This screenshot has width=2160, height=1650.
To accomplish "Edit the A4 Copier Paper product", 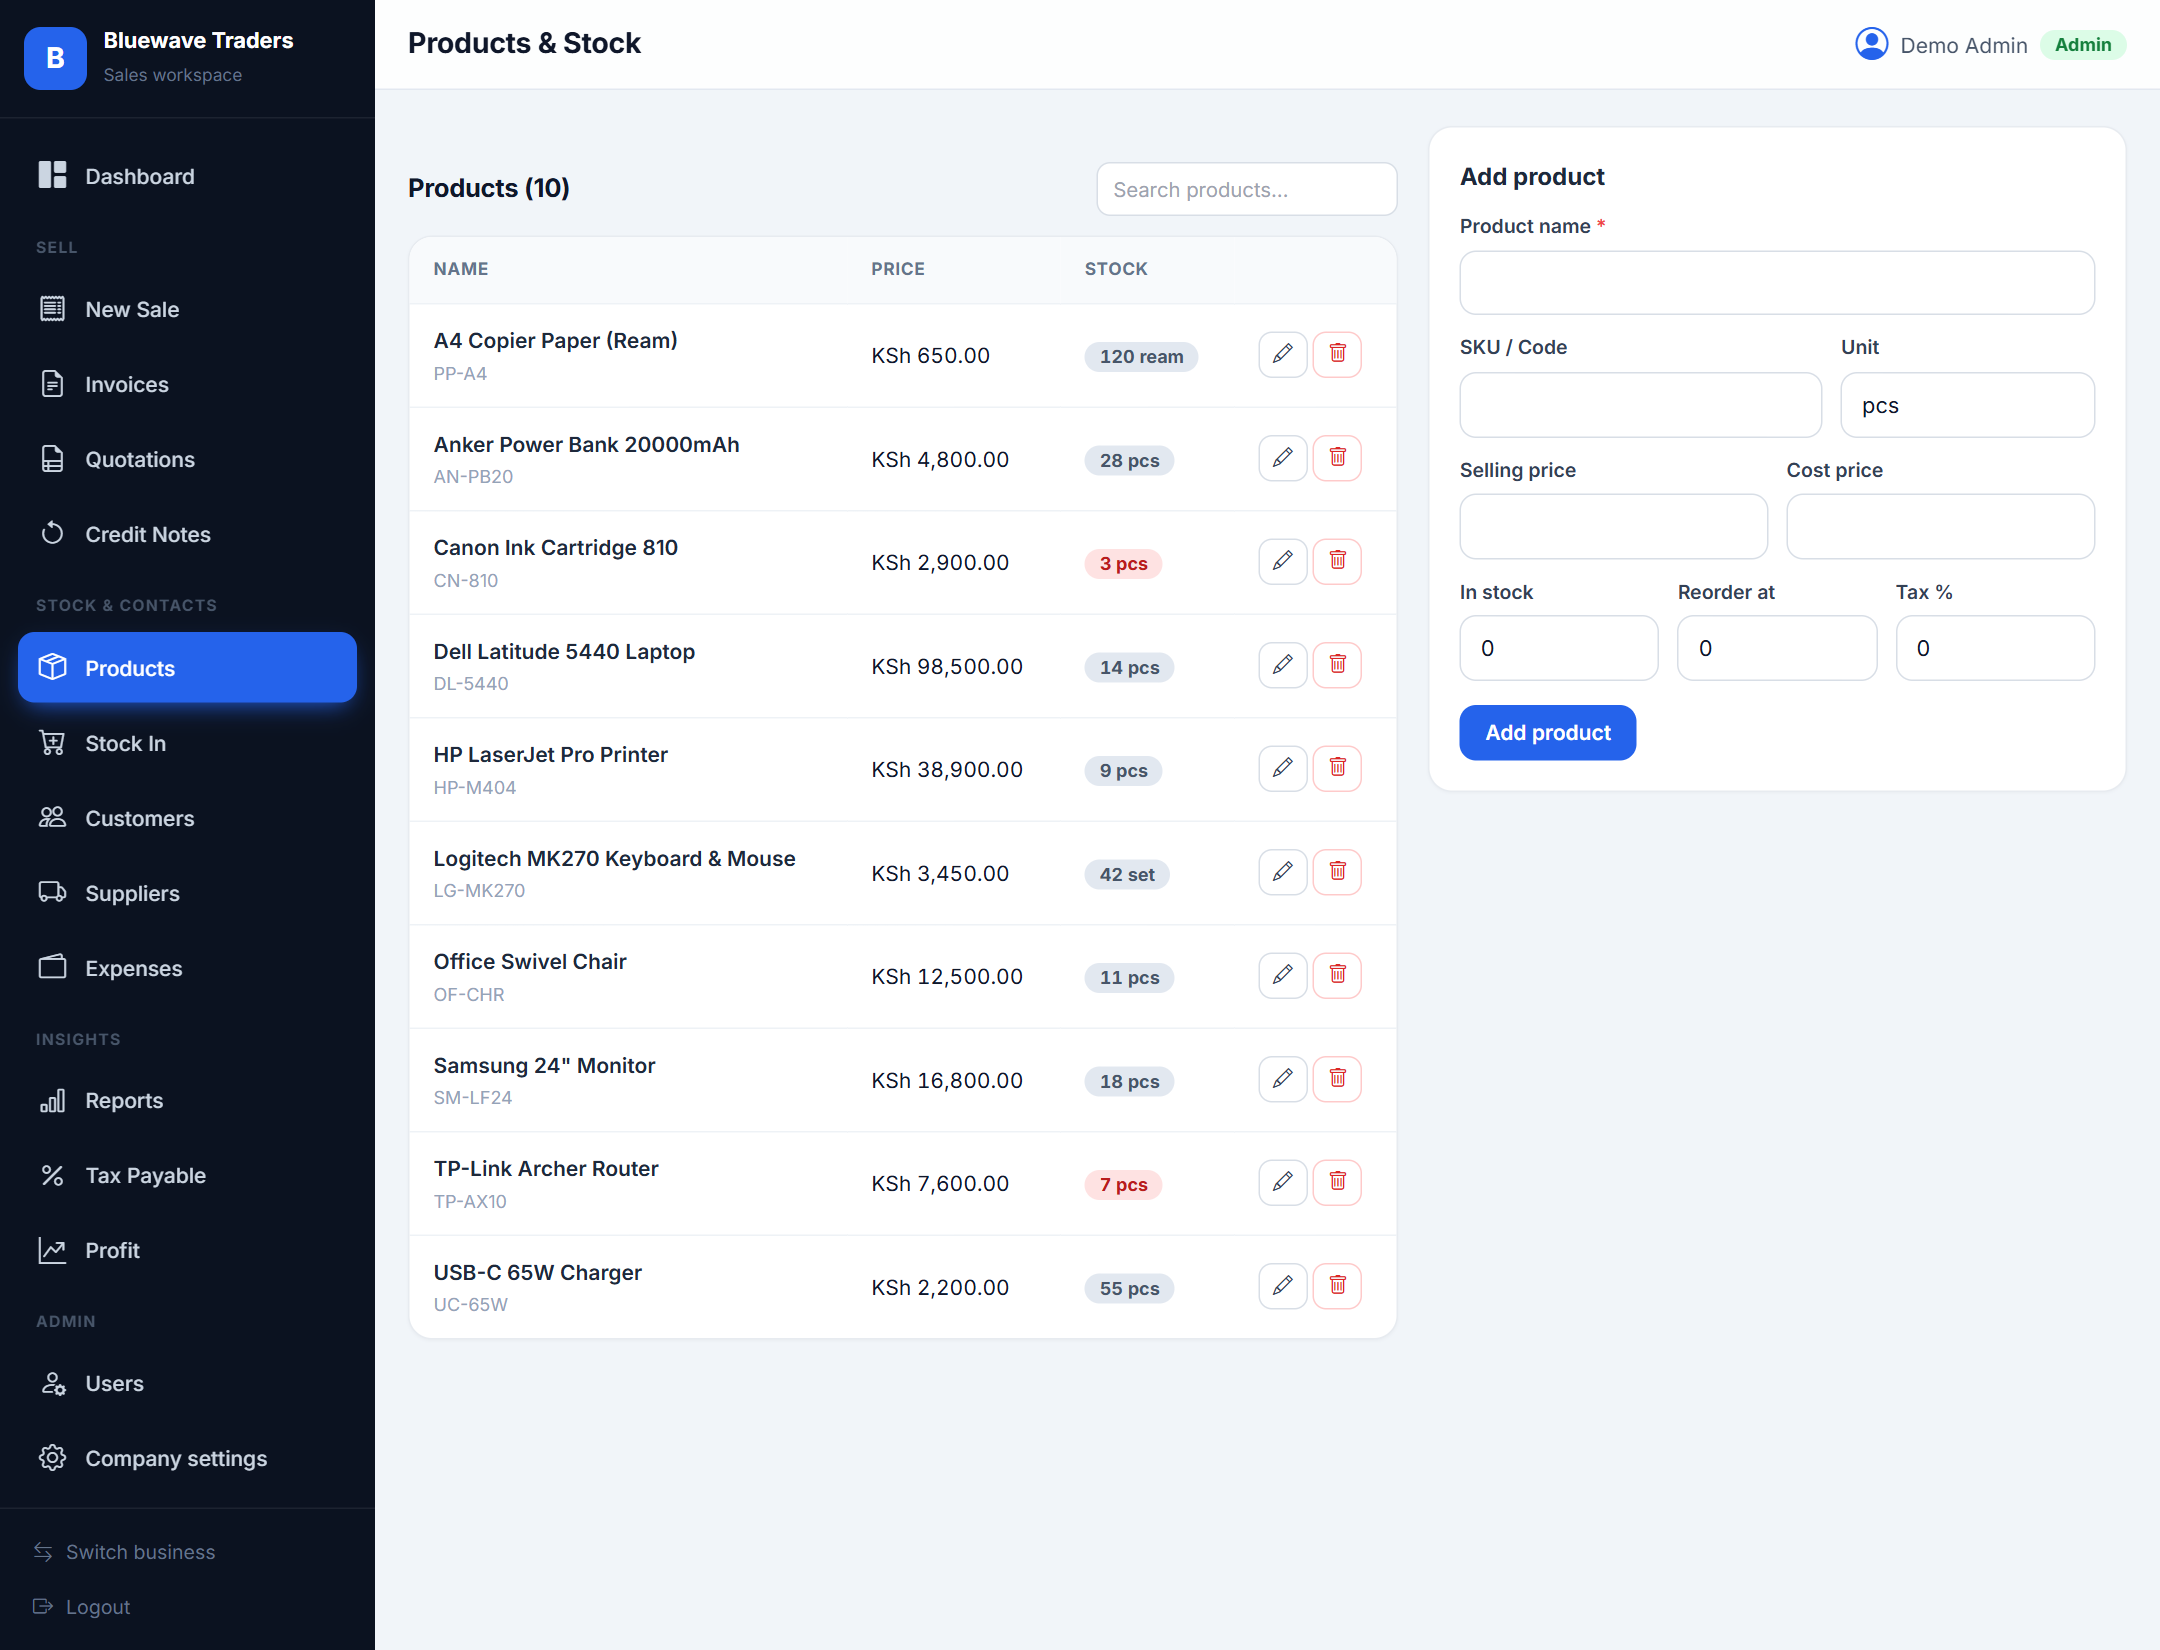I will tap(1282, 354).
